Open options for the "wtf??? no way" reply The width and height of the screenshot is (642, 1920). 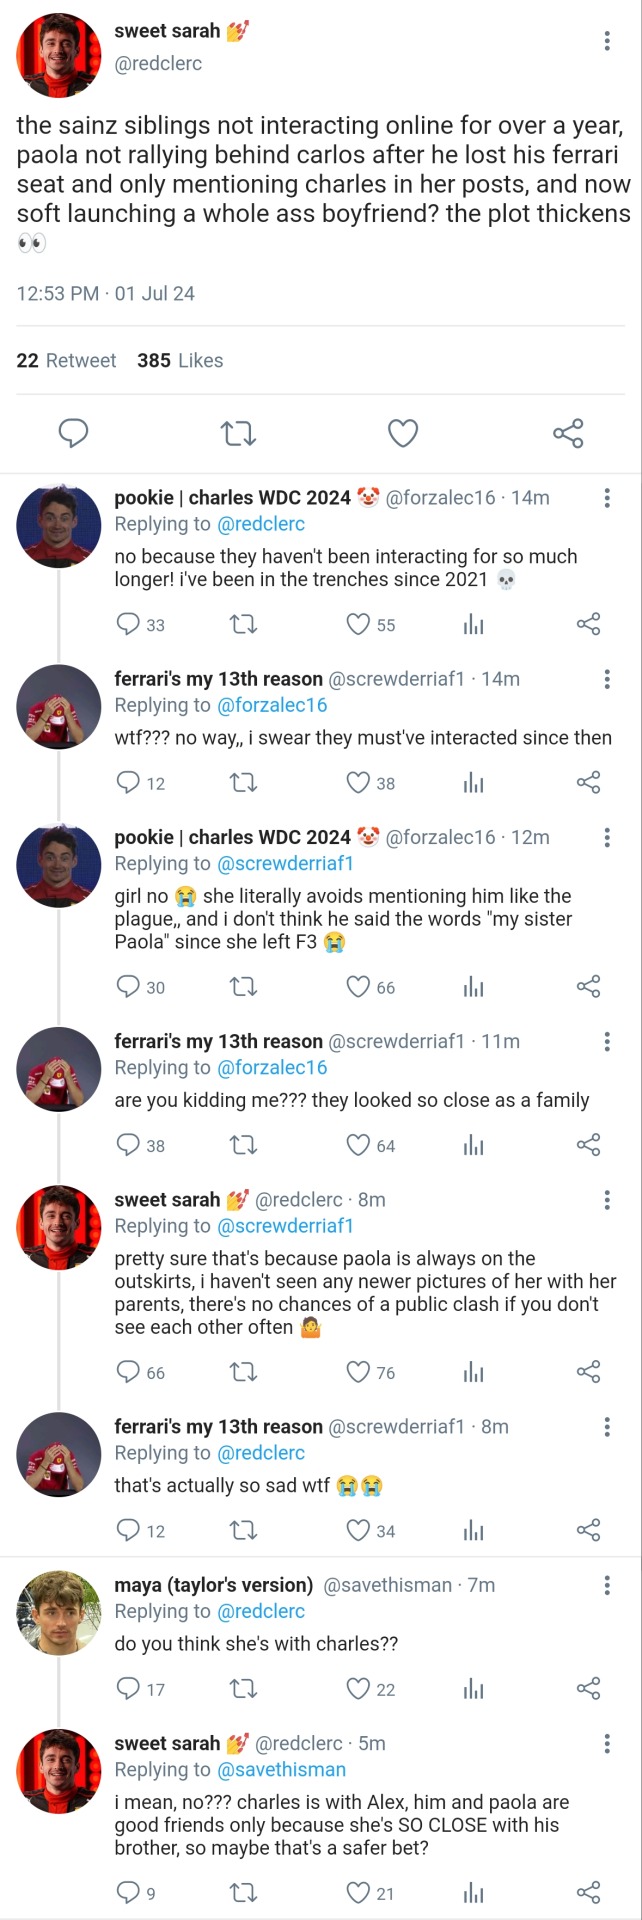[x=606, y=679]
